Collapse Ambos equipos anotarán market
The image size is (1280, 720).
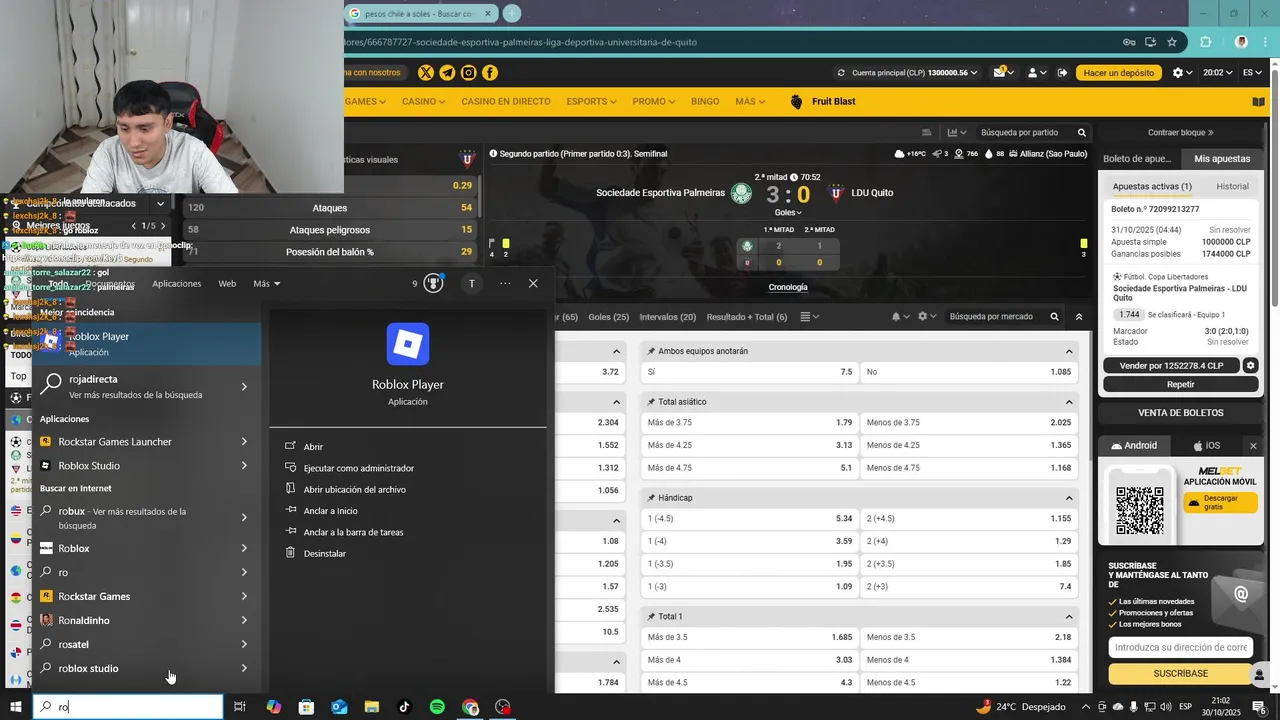tap(1069, 351)
